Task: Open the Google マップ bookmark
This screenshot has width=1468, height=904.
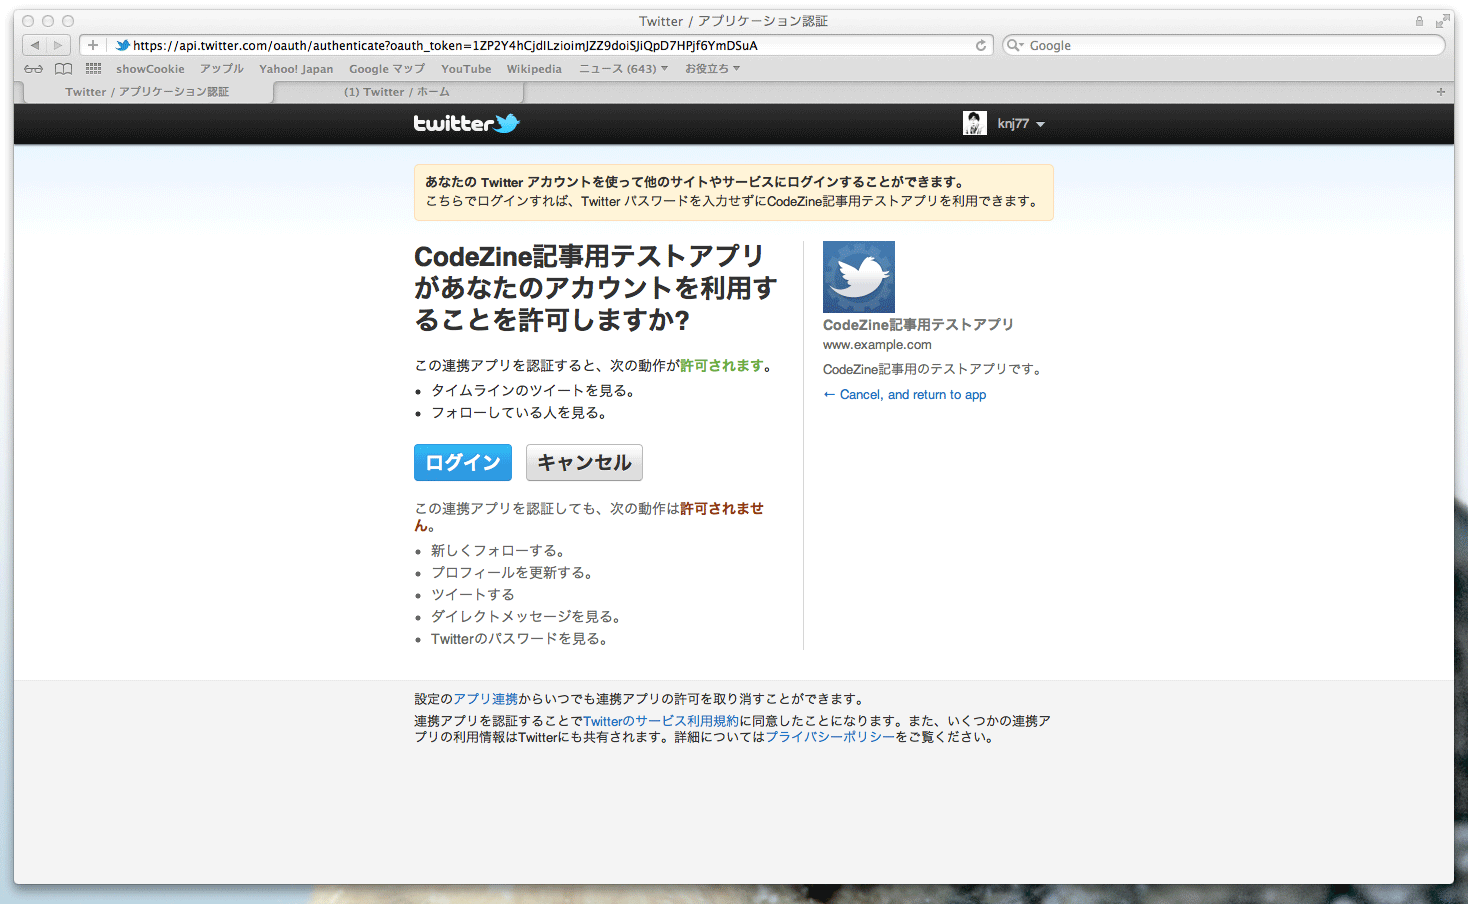Action: point(387,69)
